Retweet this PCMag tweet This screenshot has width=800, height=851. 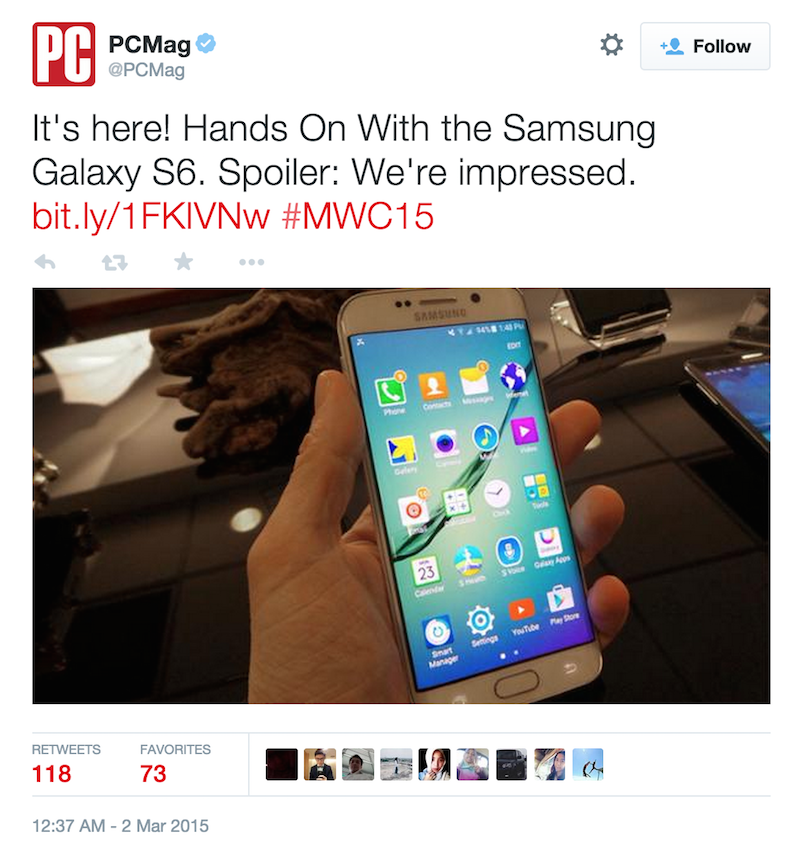[115, 263]
